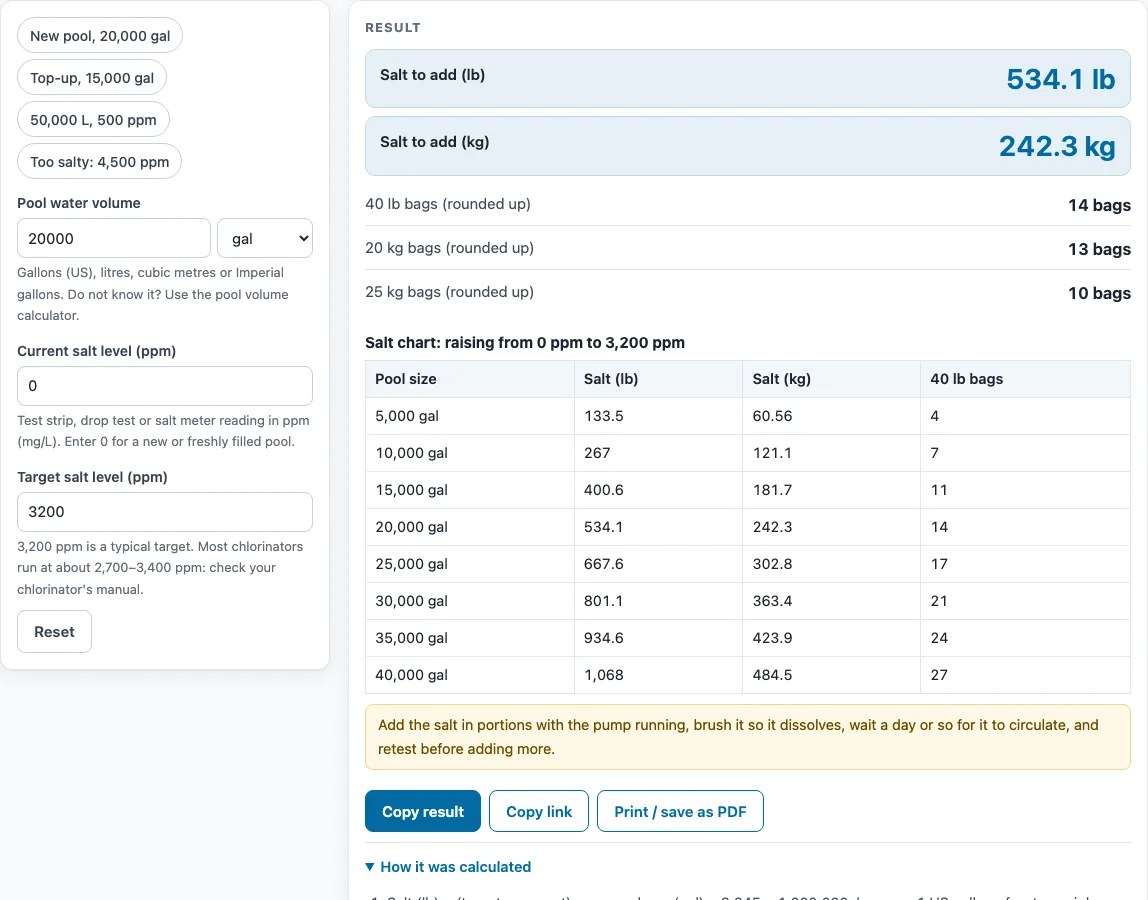Click the 400.6 lb cell
This screenshot has width=1148, height=900.
[658, 490]
